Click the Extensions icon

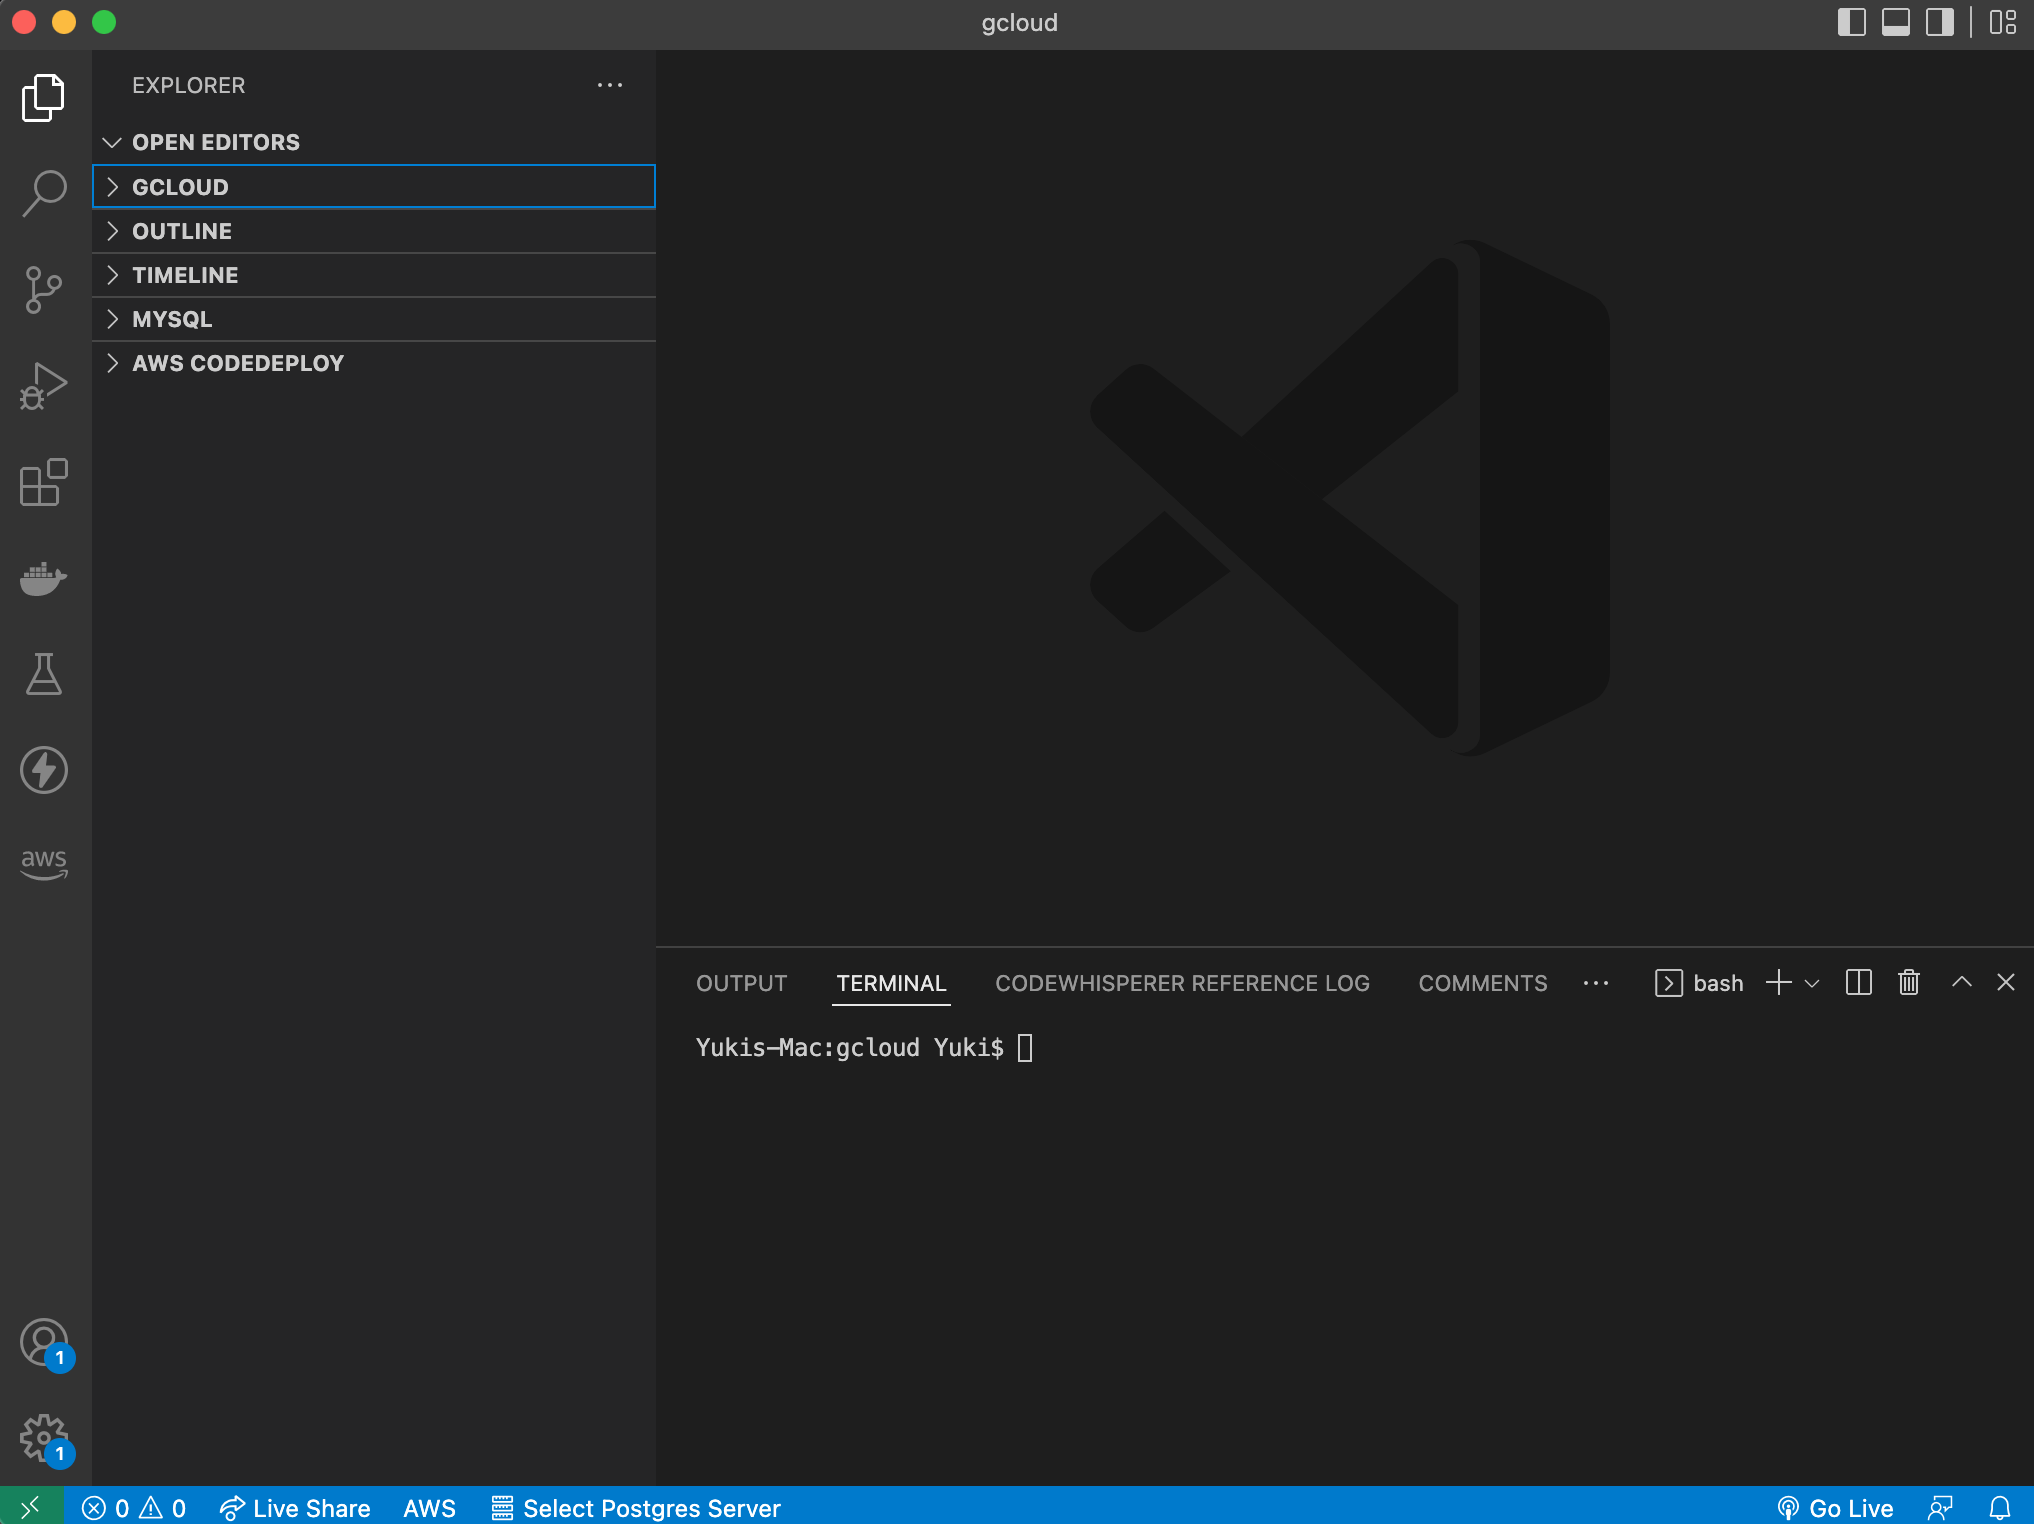[x=43, y=482]
